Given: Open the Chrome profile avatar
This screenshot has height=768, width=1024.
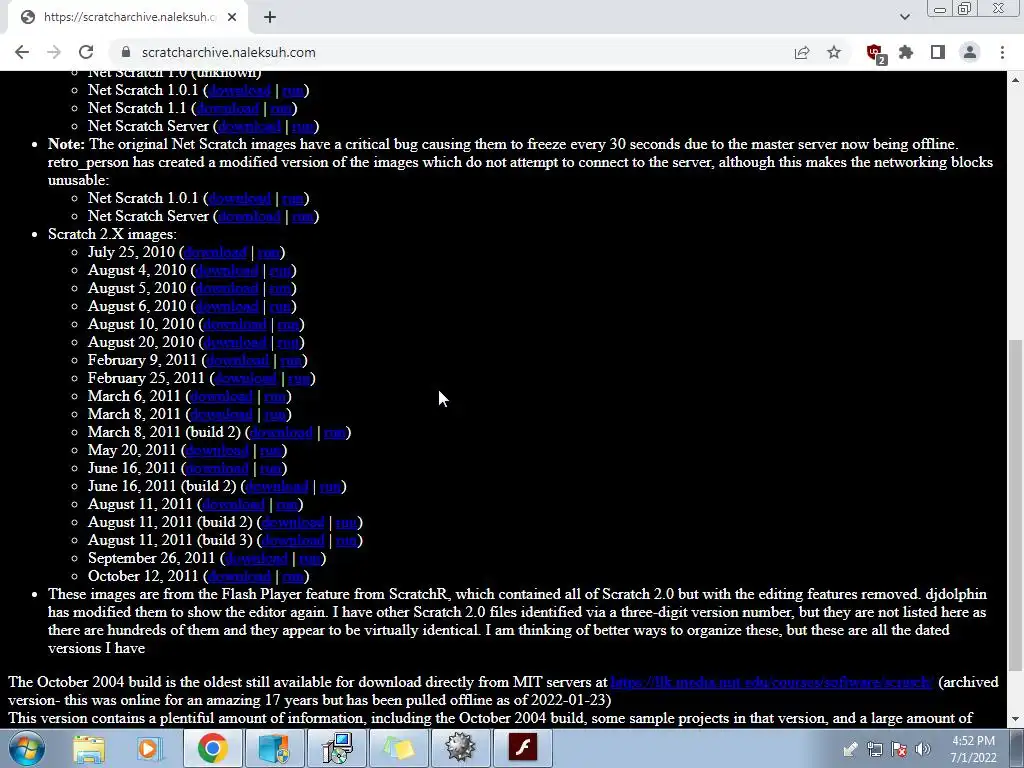Looking at the screenshot, I should click(970, 52).
